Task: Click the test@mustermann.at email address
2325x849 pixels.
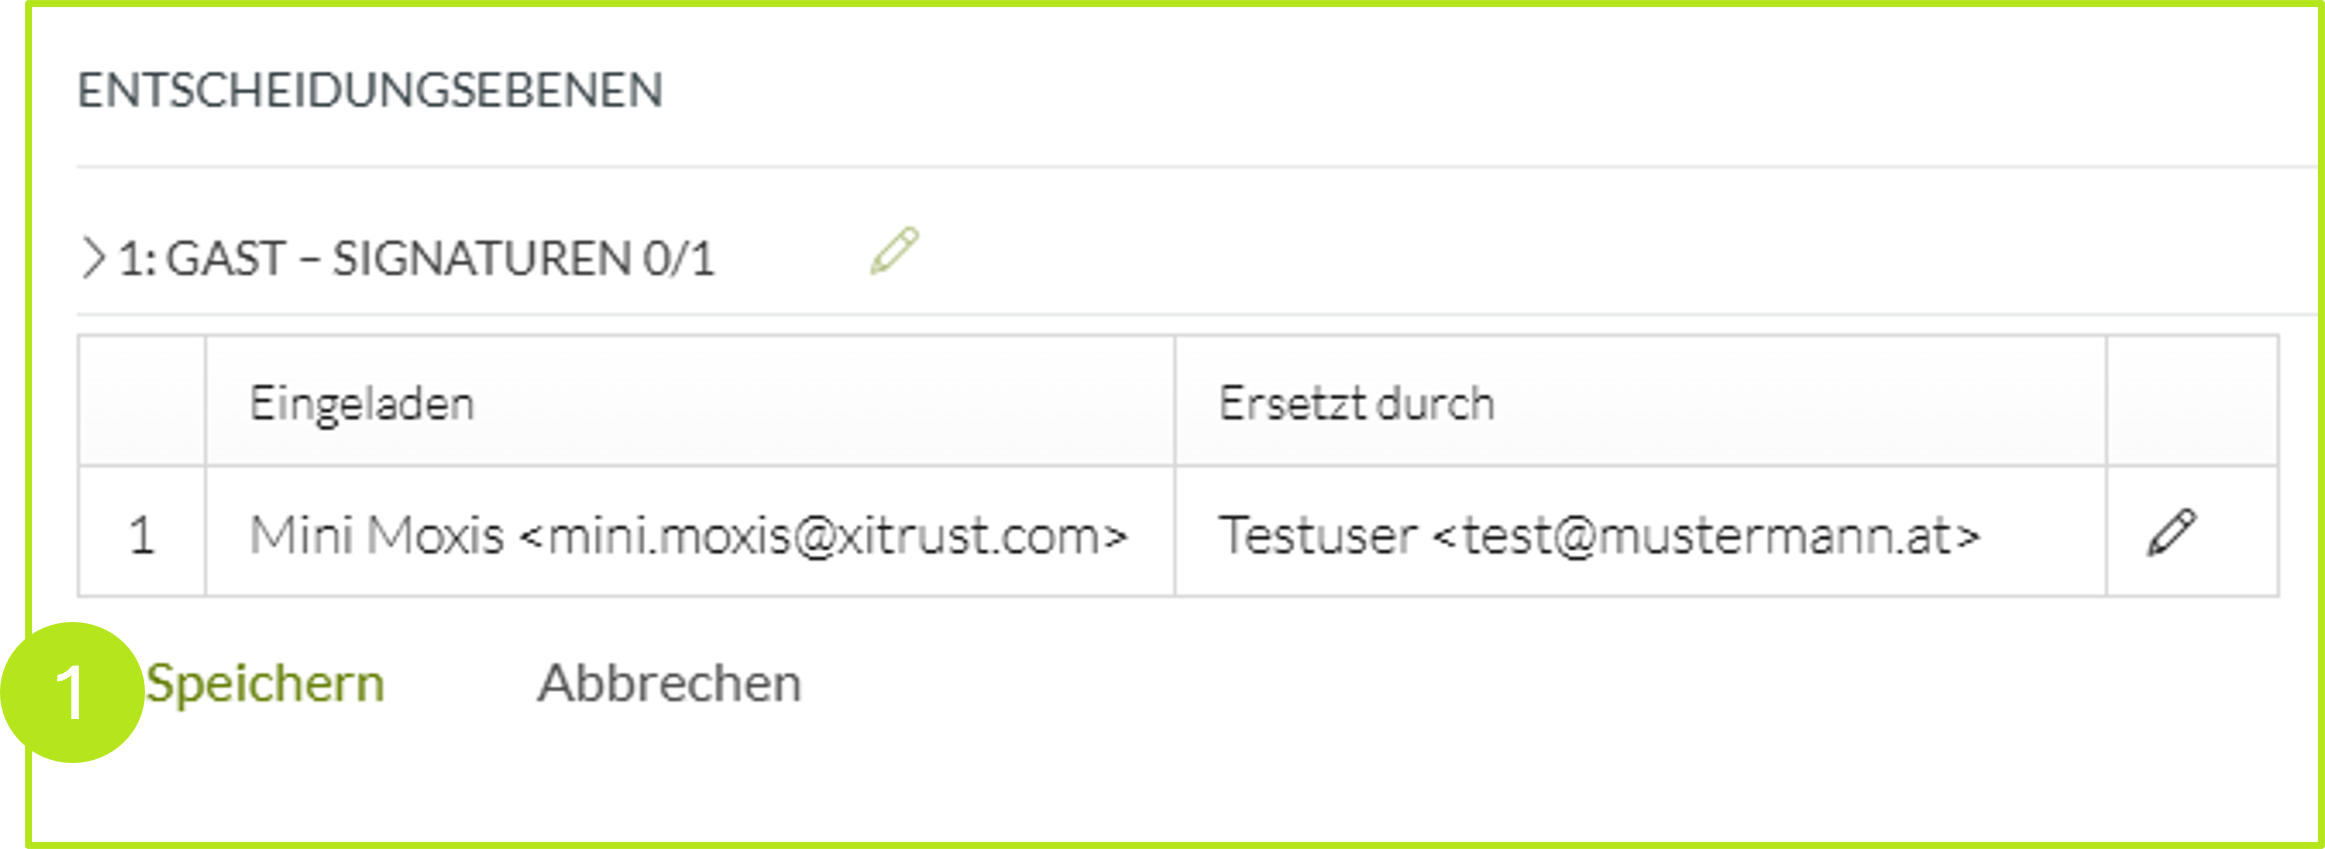Action: click(1705, 535)
